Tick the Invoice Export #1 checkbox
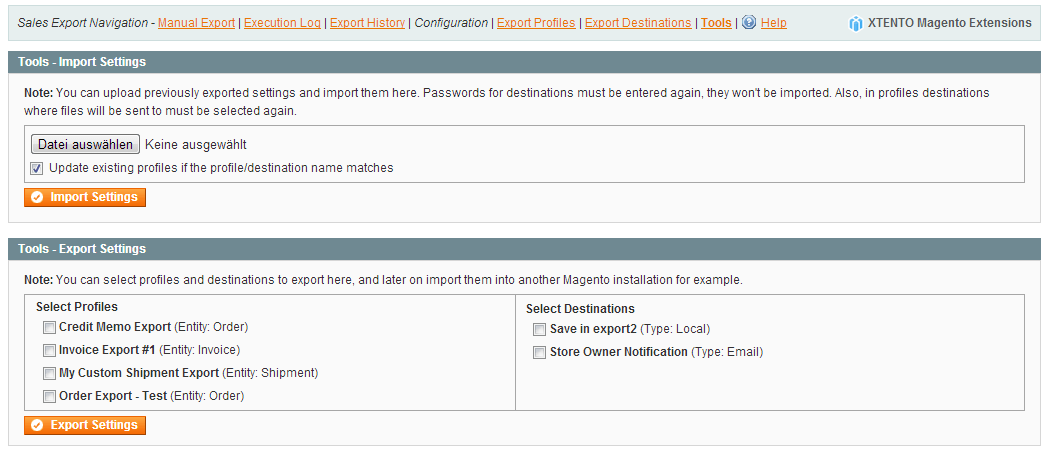Image resolution: width=1048 pixels, height=450 pixels. (49, 350)
